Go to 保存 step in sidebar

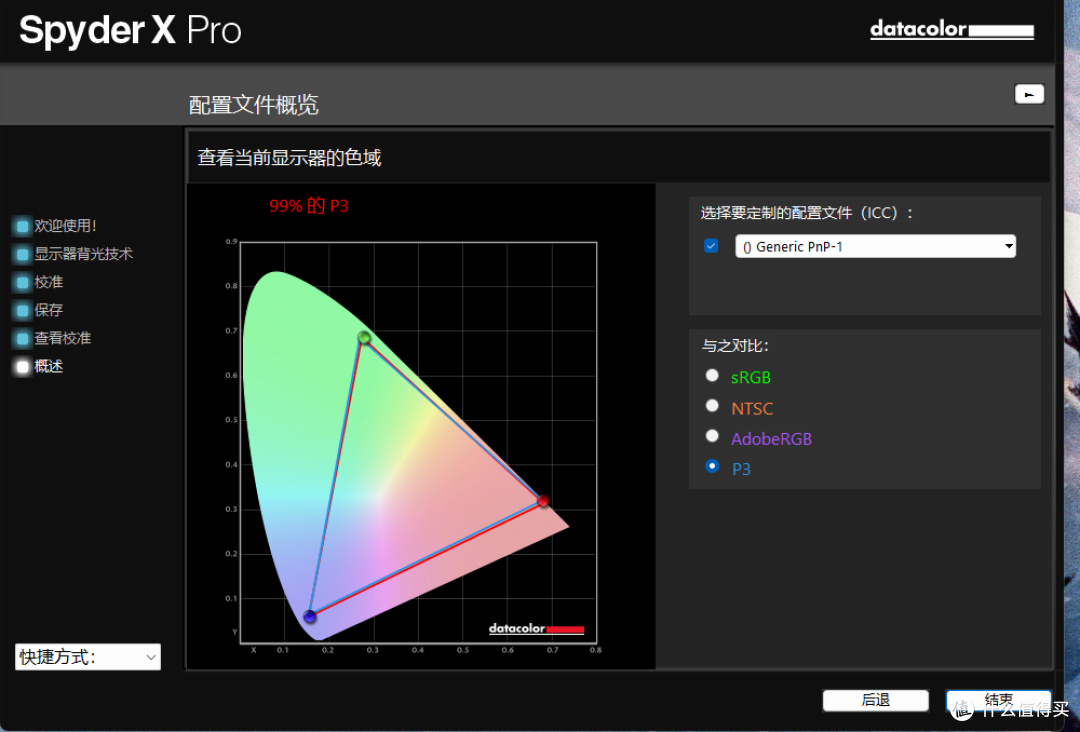[x=48, y=311]
